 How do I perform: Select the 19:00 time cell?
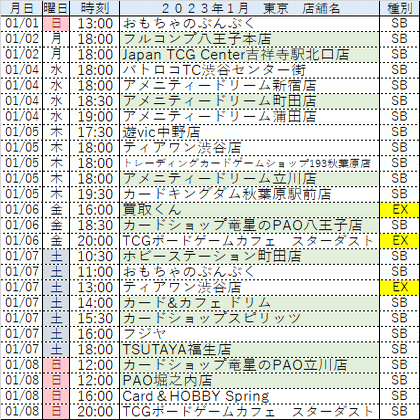click(94, 116)
